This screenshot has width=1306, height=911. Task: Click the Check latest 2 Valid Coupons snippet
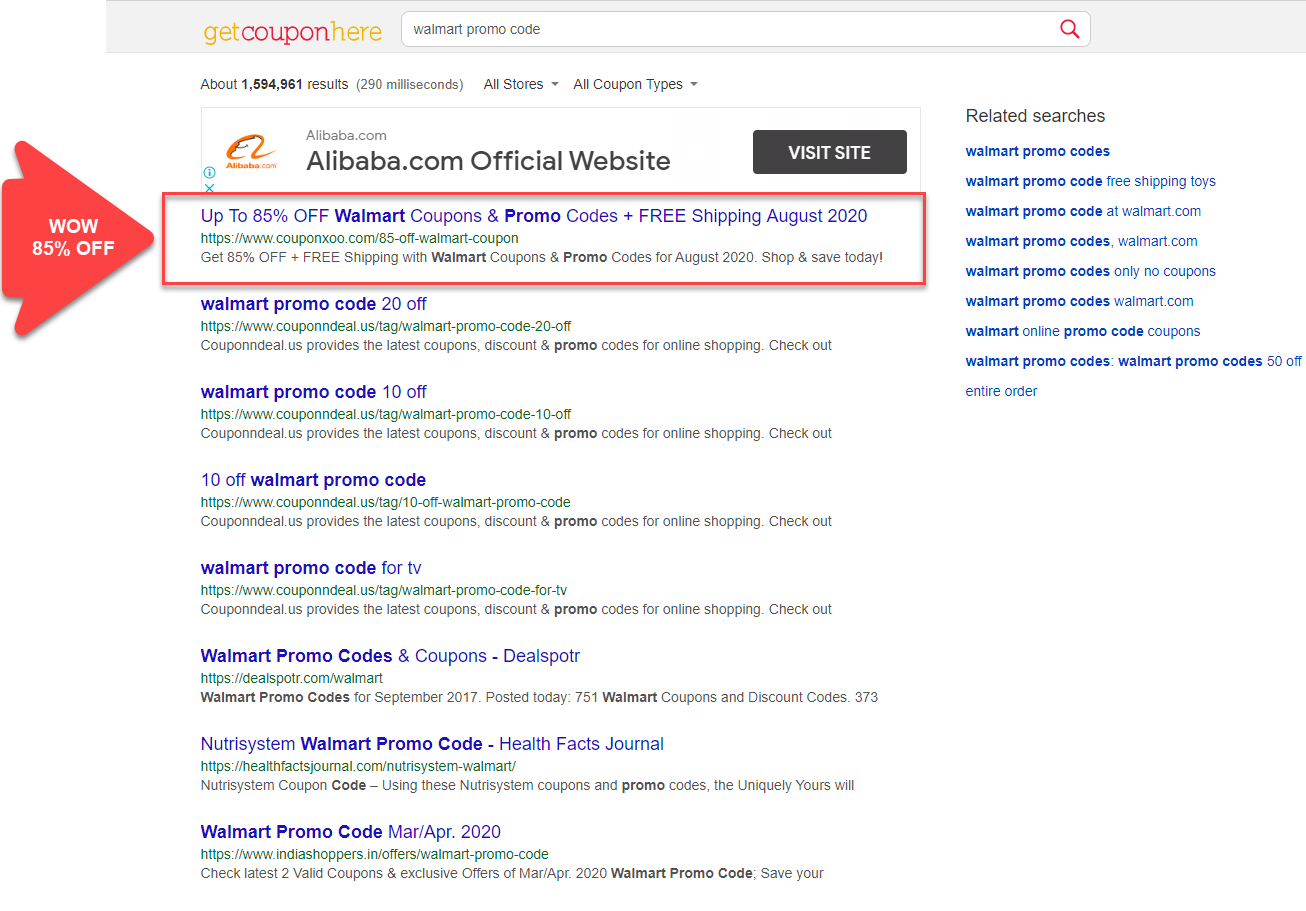(x=512, y=873)
